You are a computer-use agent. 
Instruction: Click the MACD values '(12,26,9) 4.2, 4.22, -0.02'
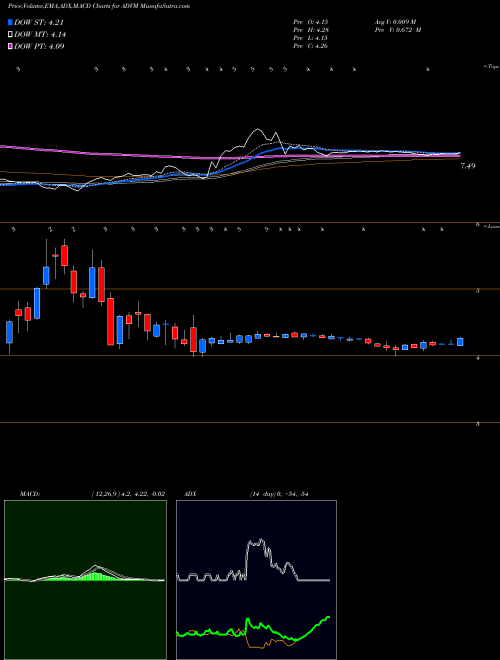point(128,494)
